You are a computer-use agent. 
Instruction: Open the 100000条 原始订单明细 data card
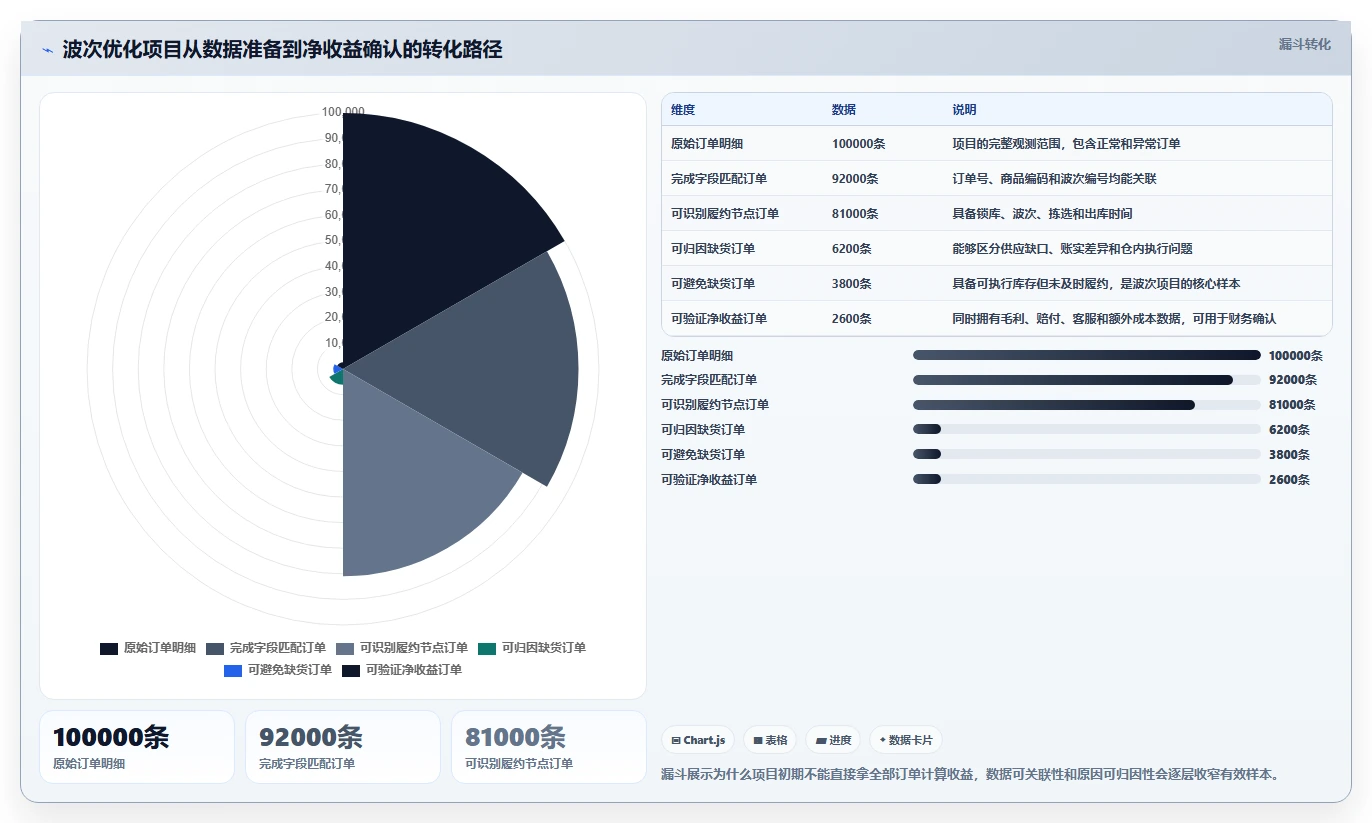point(137,747)
